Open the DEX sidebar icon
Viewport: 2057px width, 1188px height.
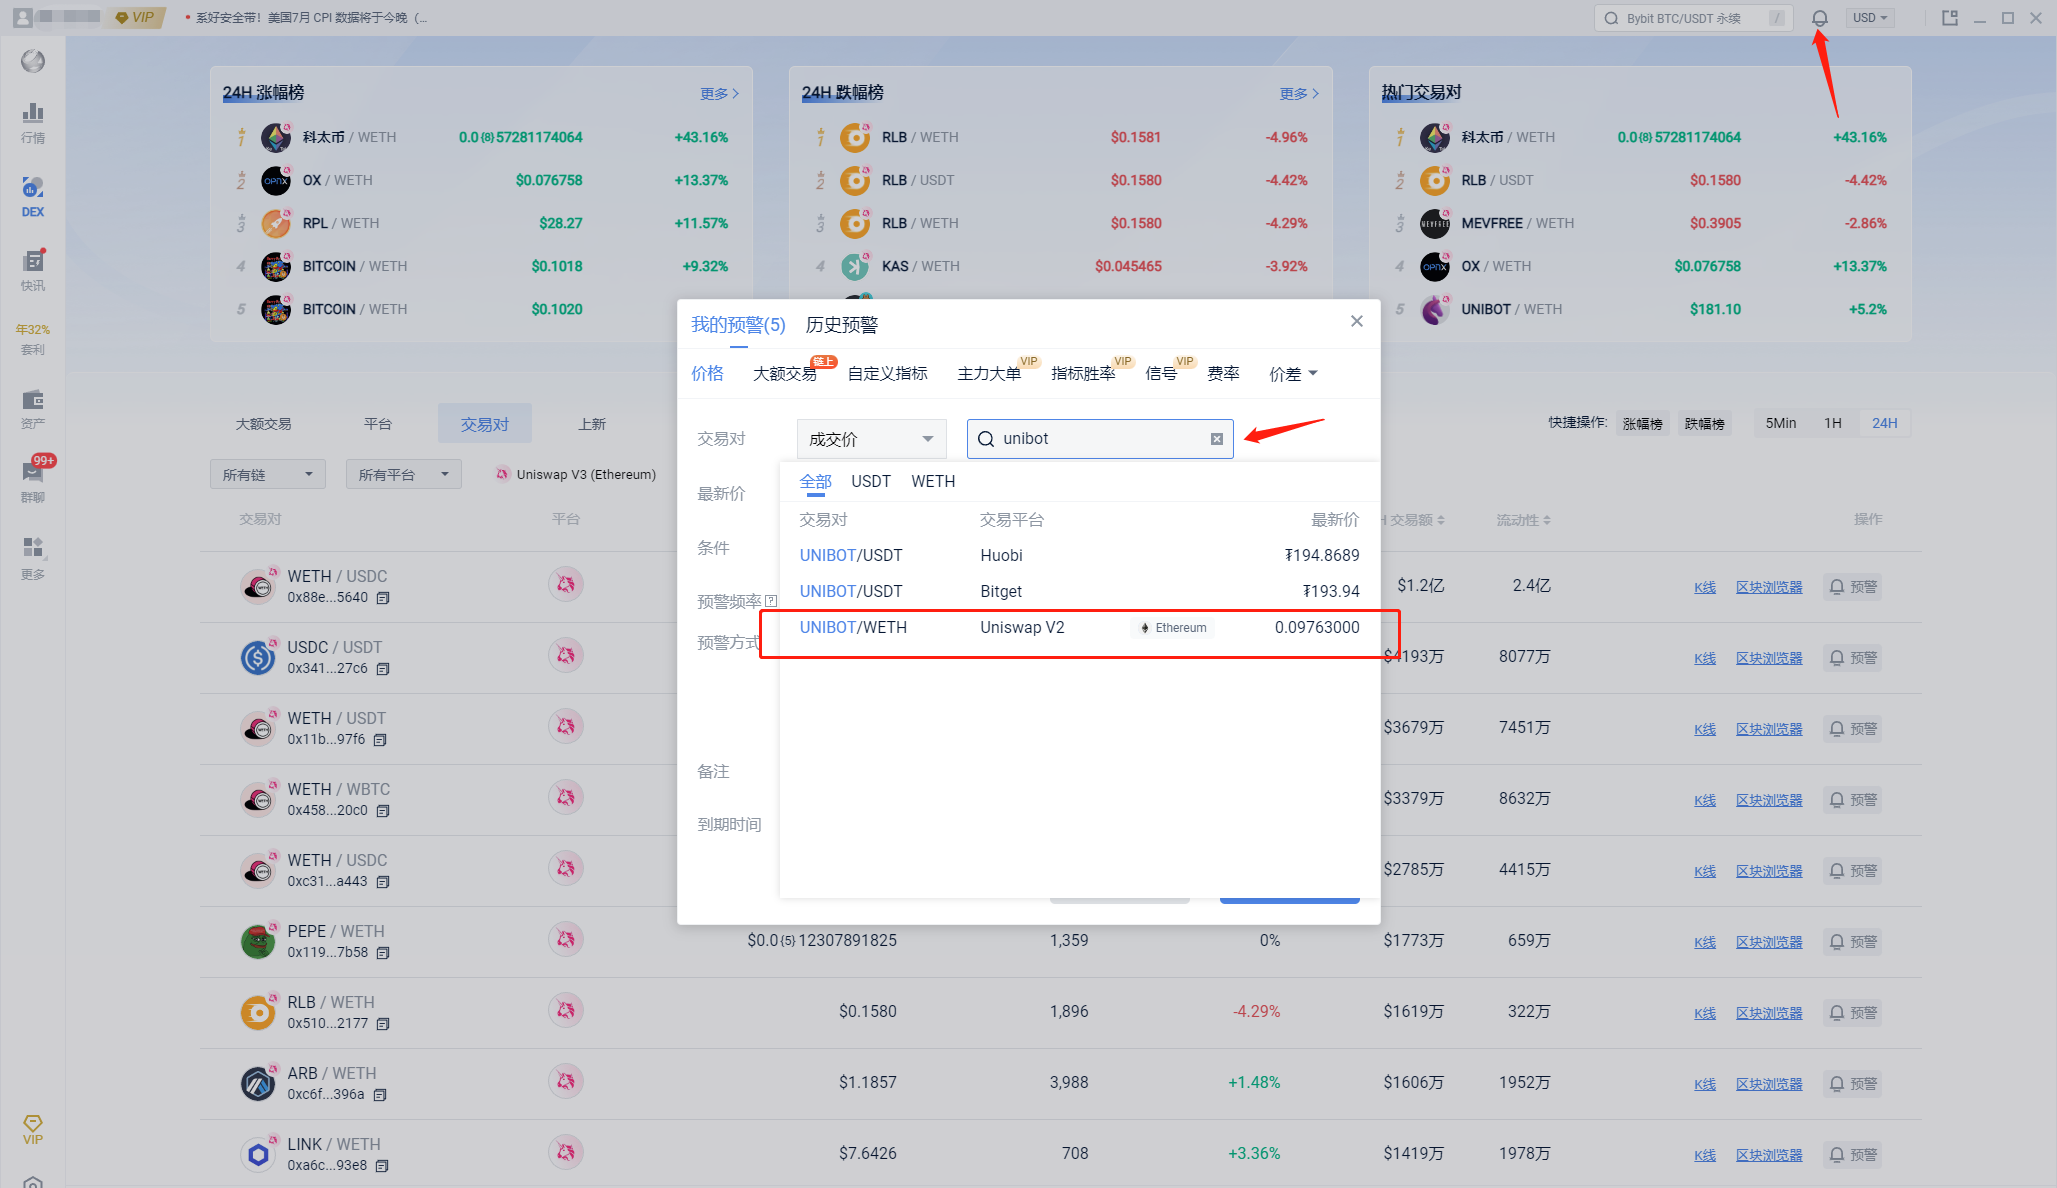33,197
